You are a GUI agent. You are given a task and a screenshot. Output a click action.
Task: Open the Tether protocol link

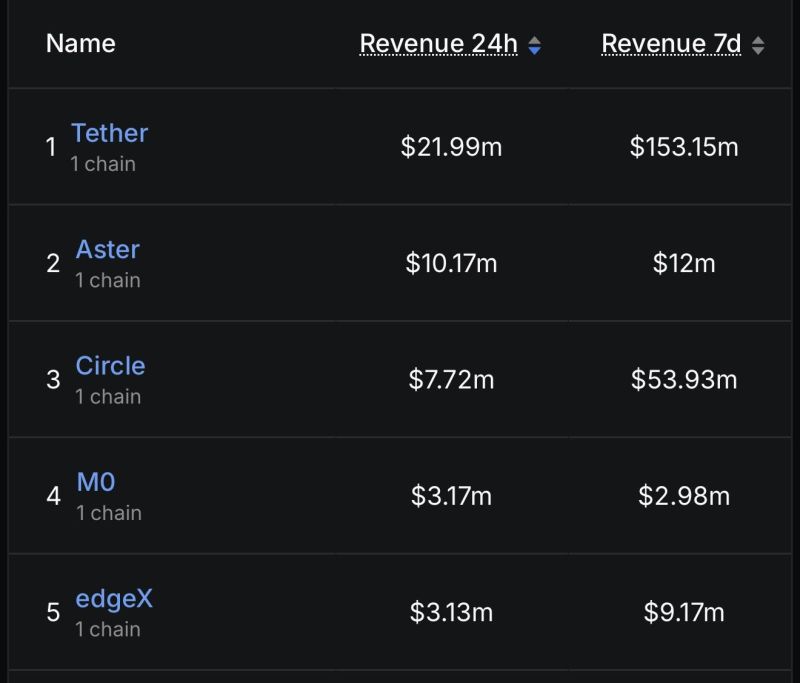(x=110, y=133)
